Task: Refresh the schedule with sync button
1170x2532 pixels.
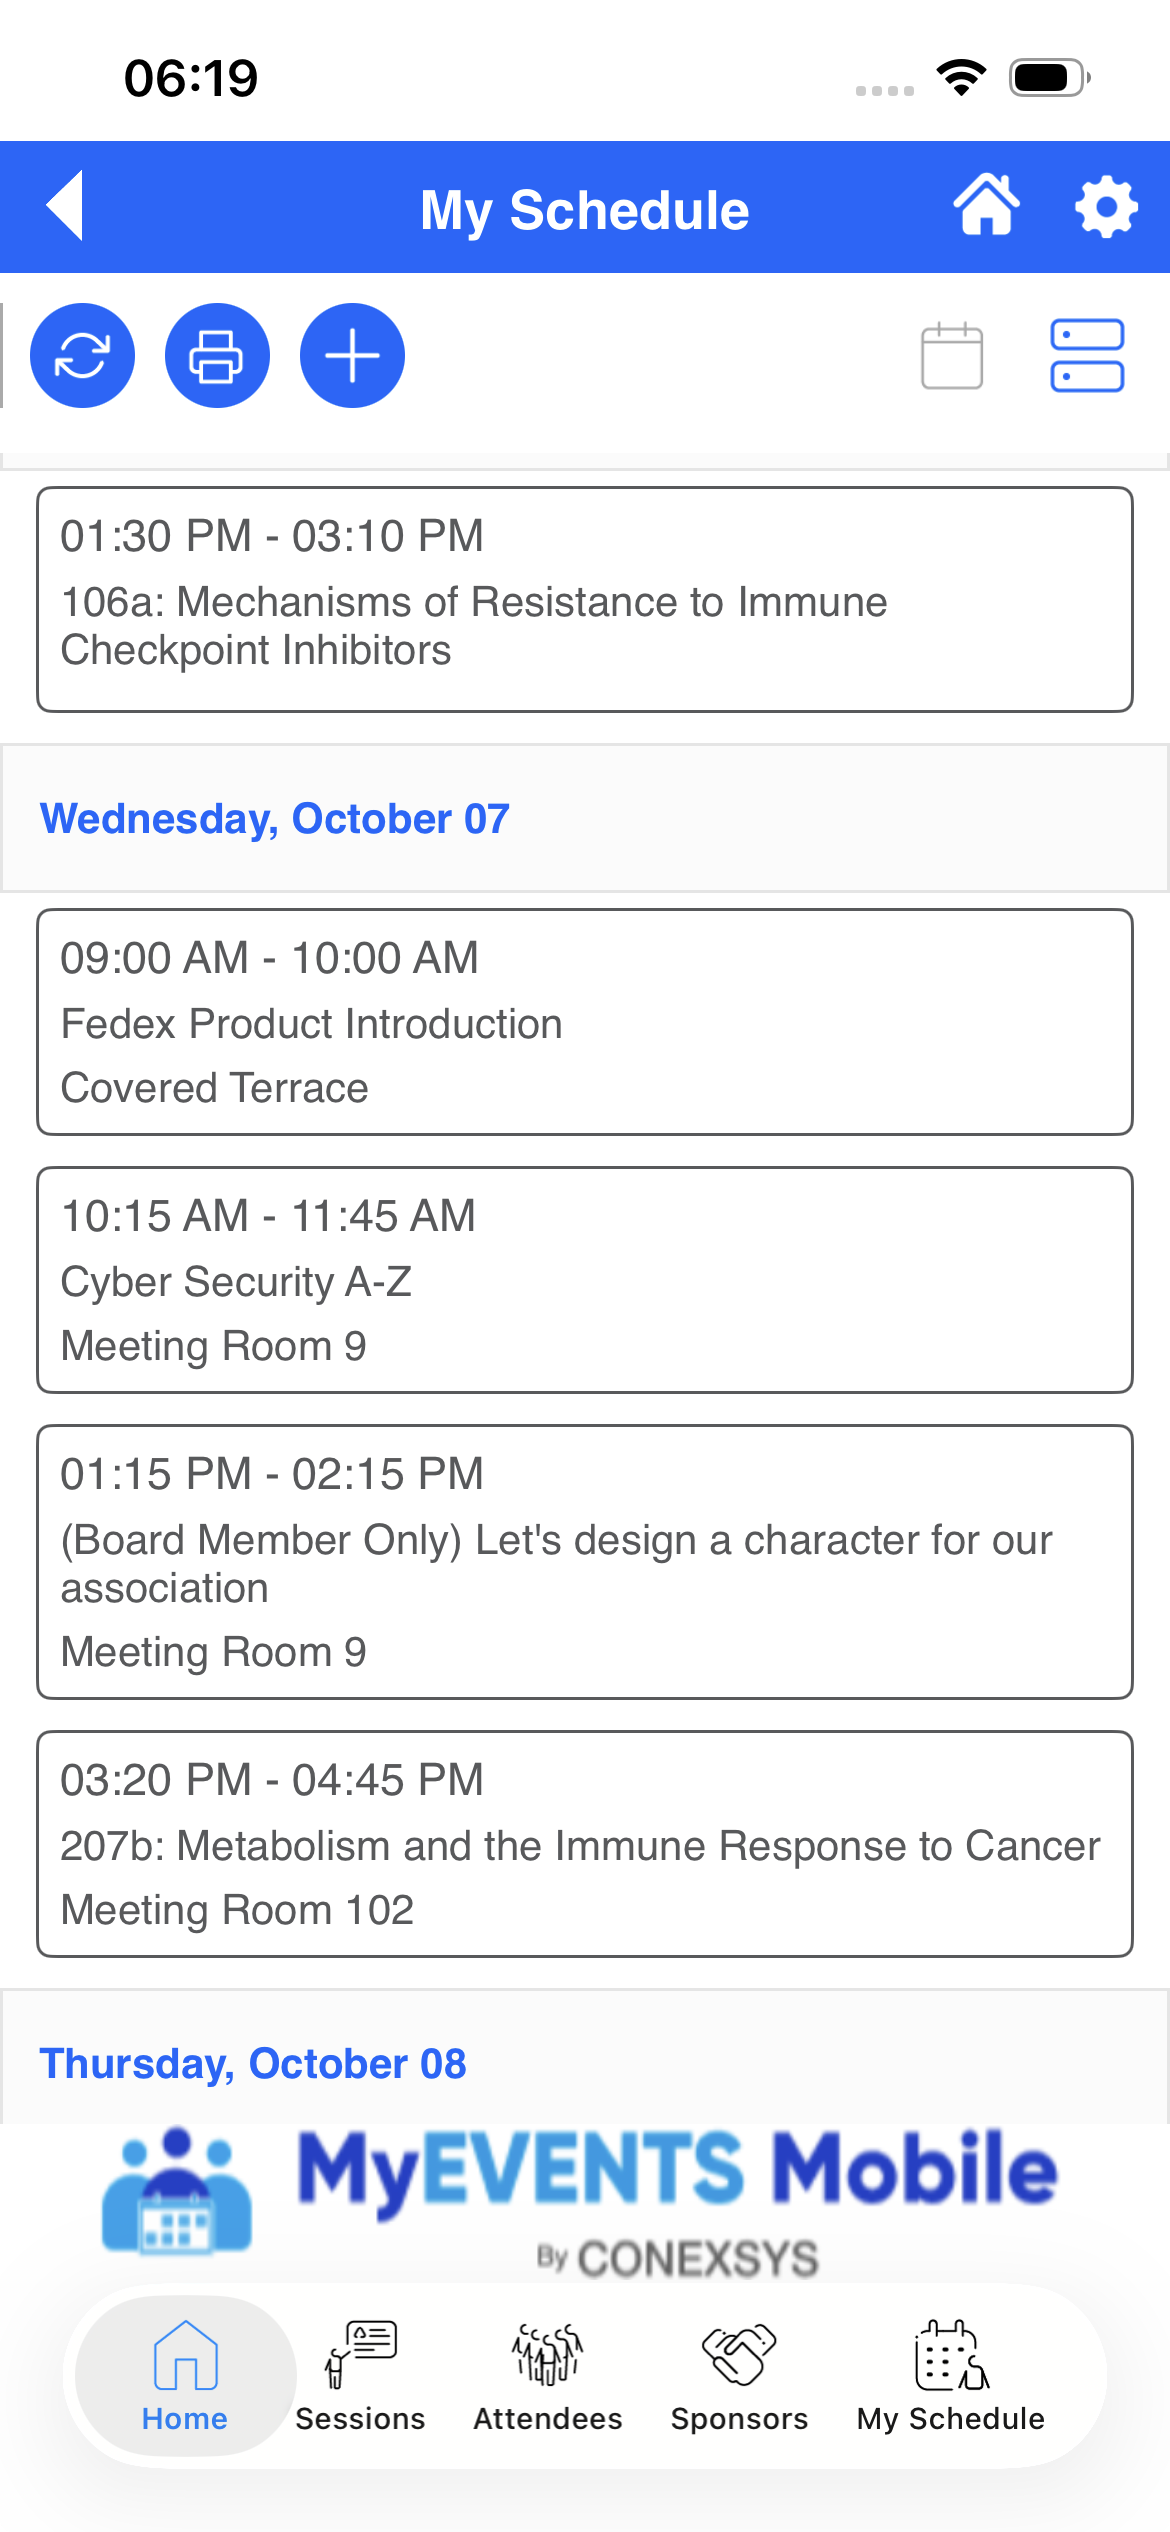Action: [x=82, y=355]
